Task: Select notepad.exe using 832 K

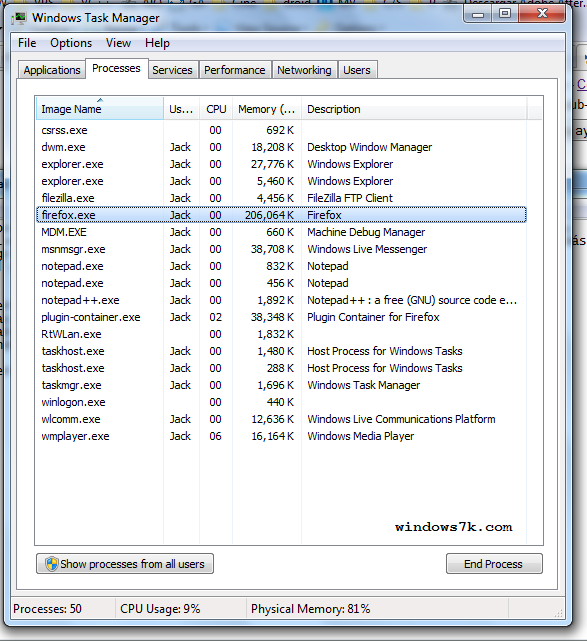Action: pyautogui.click(x=281, y=266)
